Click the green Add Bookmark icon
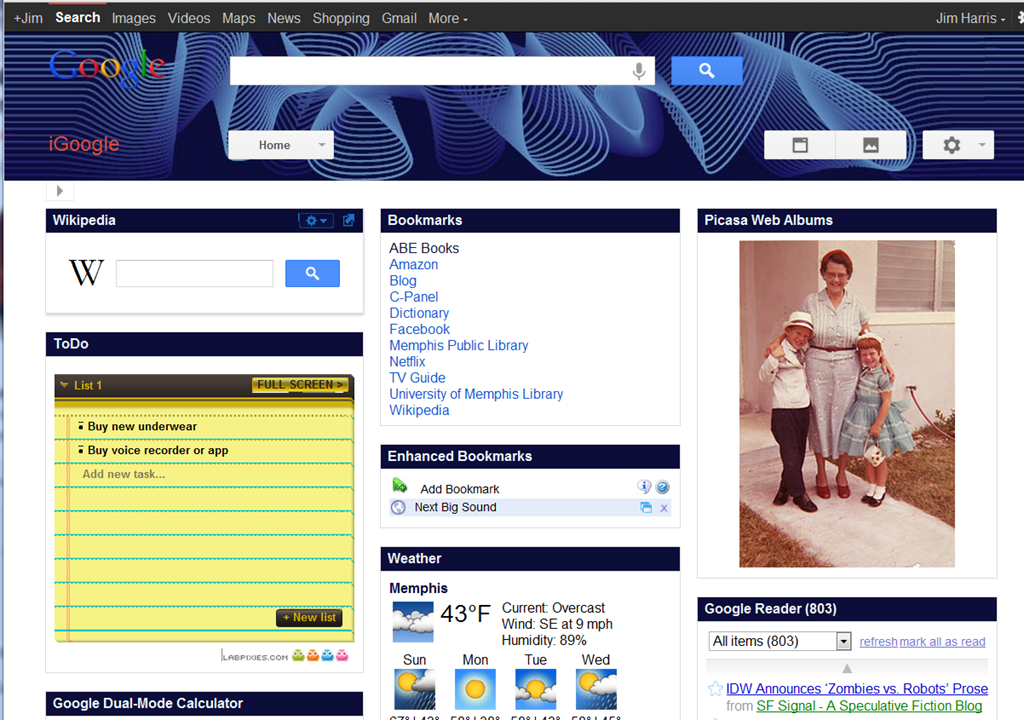The height and width of the screenshot is (720, 1024). pyautogui.click(x=400, y=487)
